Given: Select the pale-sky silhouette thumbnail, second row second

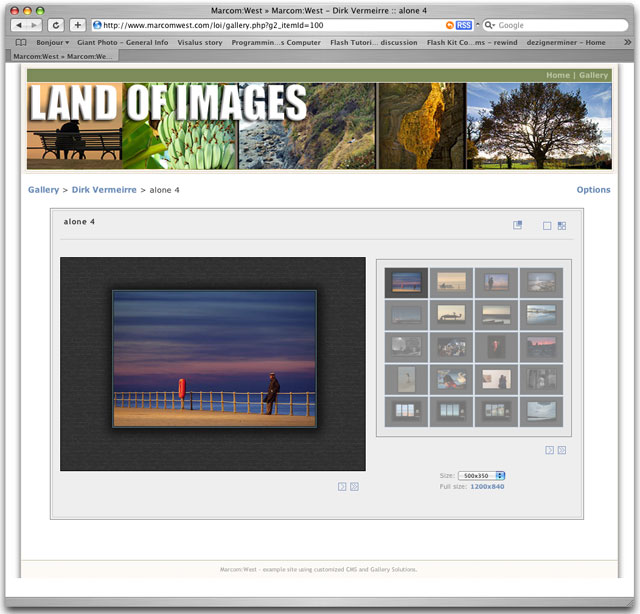Looking at the screenshot, I should coord(451,315).
